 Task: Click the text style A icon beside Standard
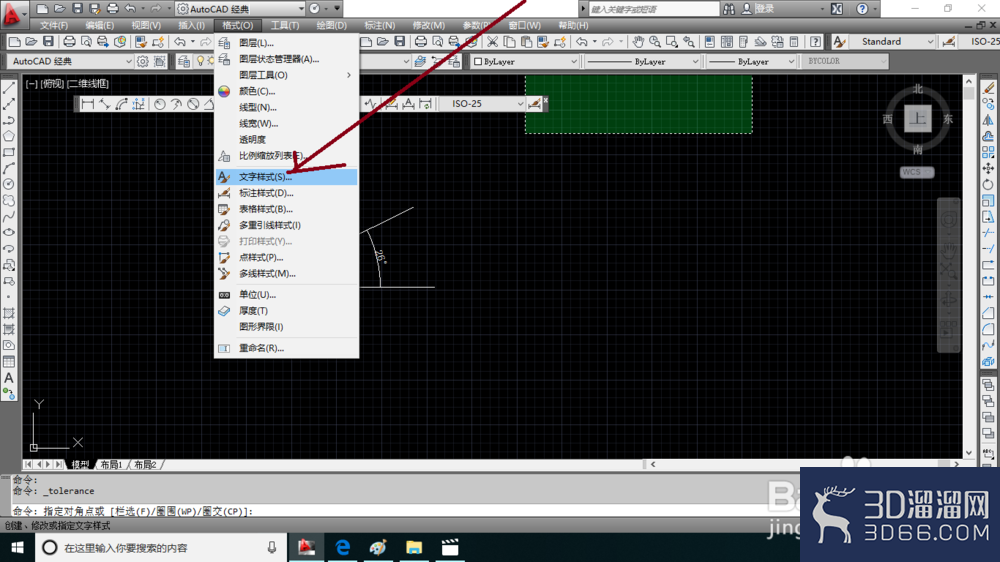(x=839, y=41)
